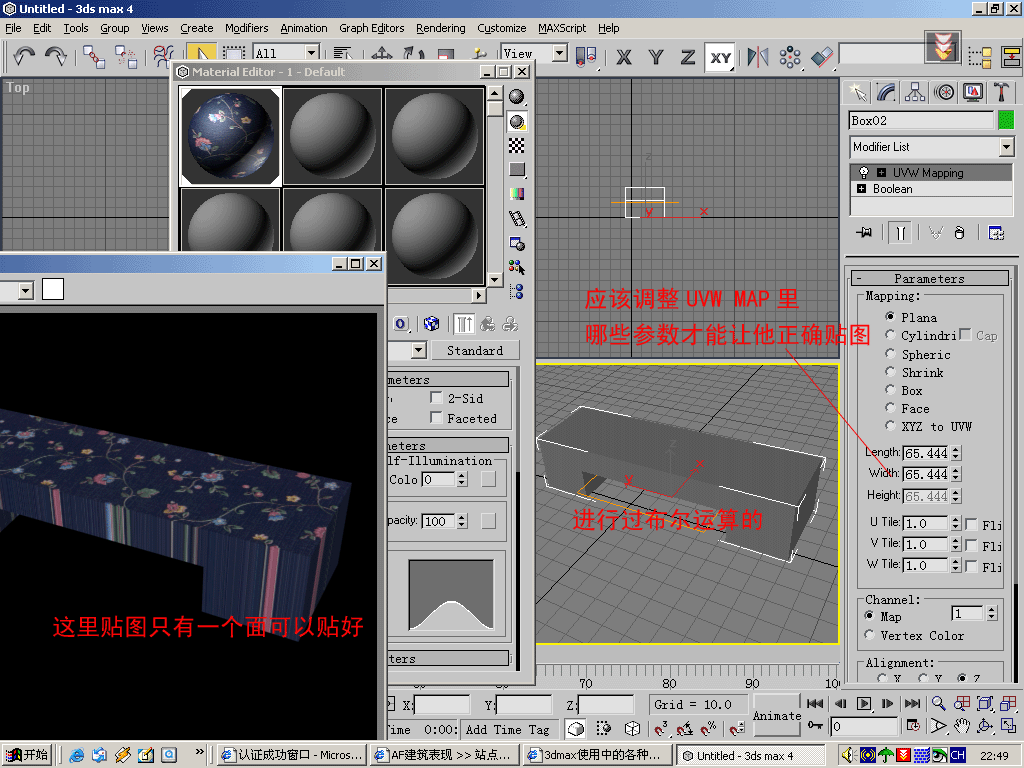1024x768 pixels.
Task: Open Time Configuration clock button
Action: point(913,726)
